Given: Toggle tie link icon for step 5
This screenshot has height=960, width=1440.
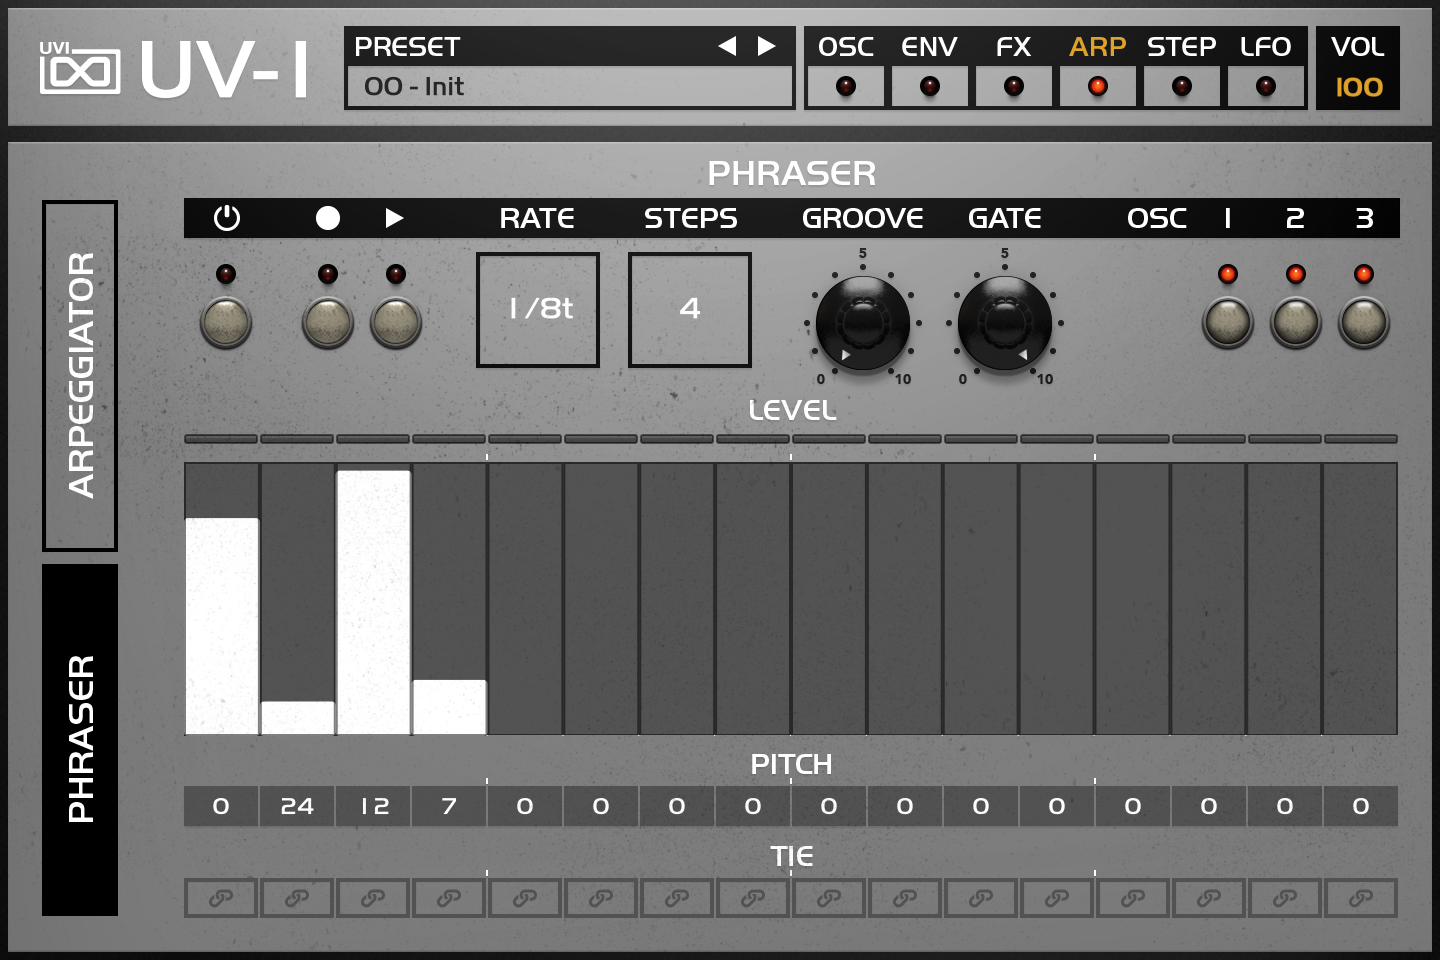Looking at the screenshot, I should click(526, 898).
